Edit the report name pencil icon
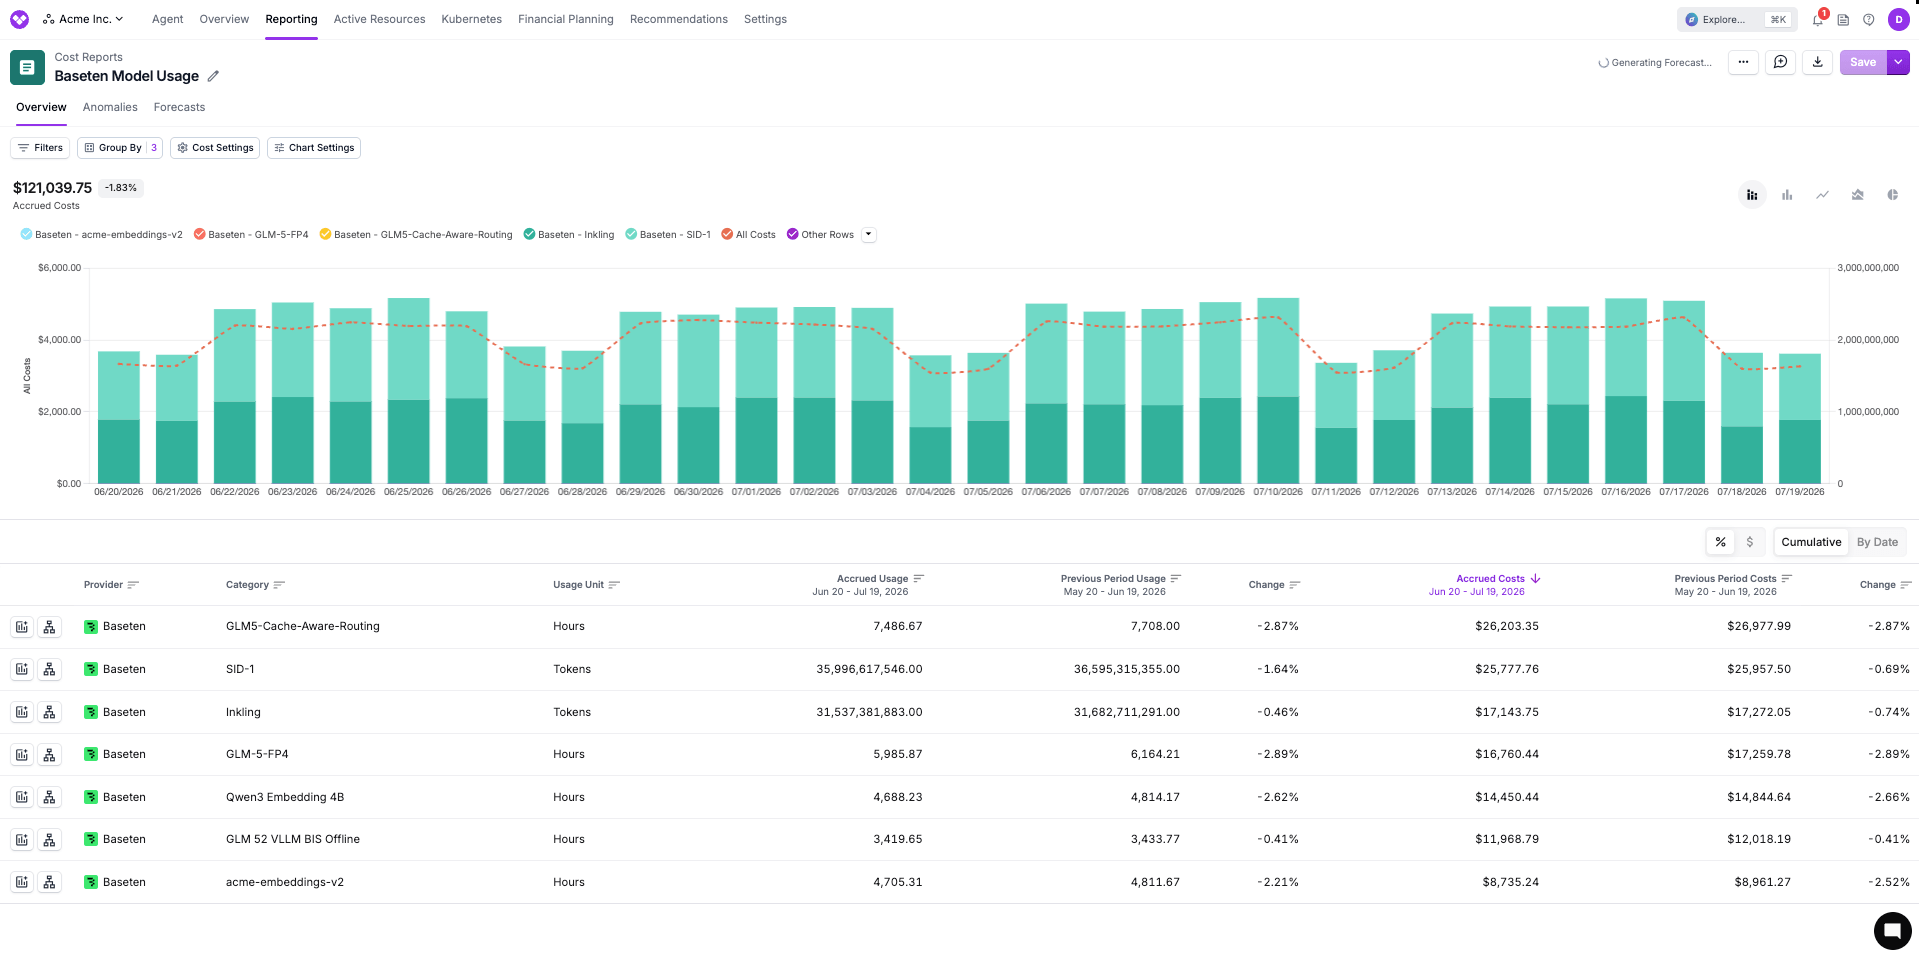 click(213, 76)
